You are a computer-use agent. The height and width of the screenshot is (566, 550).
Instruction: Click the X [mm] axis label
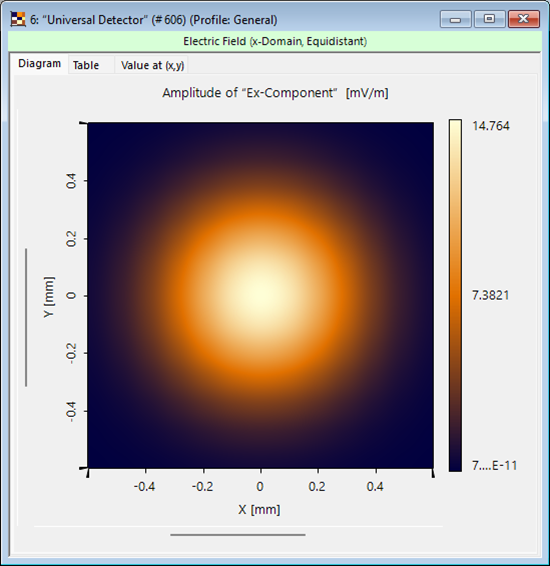point(259,509)
